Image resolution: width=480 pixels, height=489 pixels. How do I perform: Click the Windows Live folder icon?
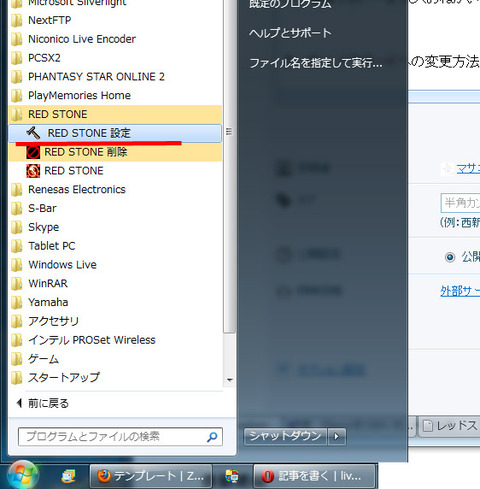coord(16,265)
